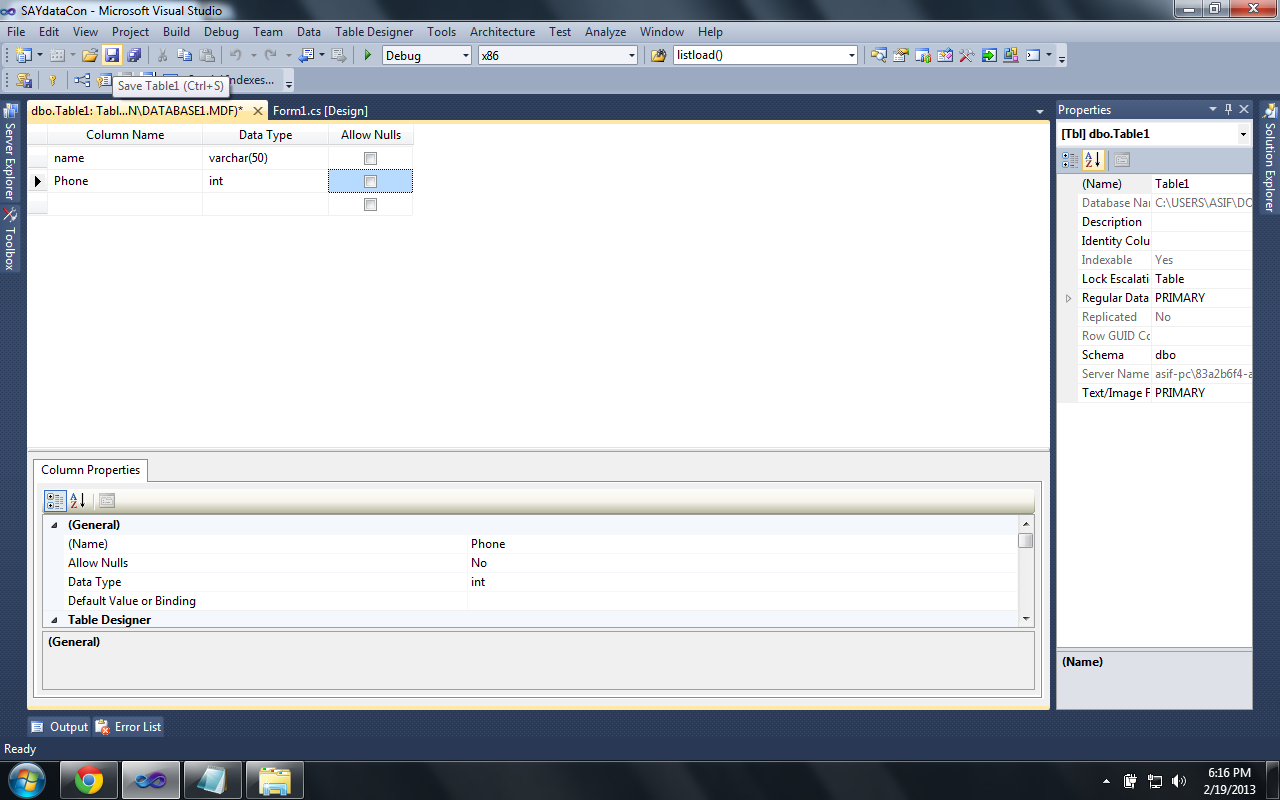Open the Toolbox hammer-and-wrench icon

click(967, 55)
